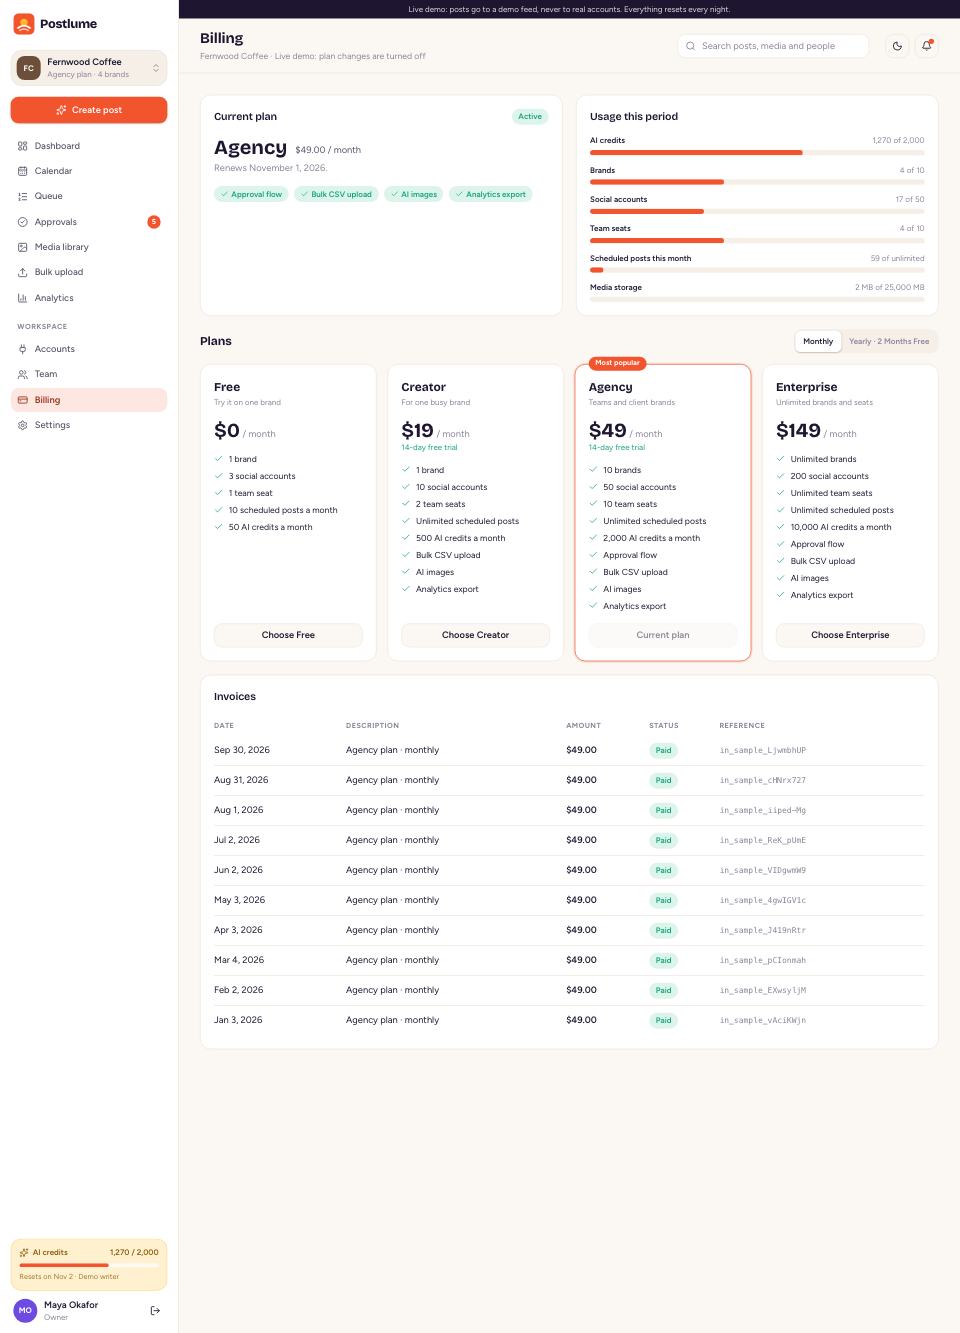
Task: Click the Approvals badge showing 5
Action: pyautogui.click(x=154, y=222)
